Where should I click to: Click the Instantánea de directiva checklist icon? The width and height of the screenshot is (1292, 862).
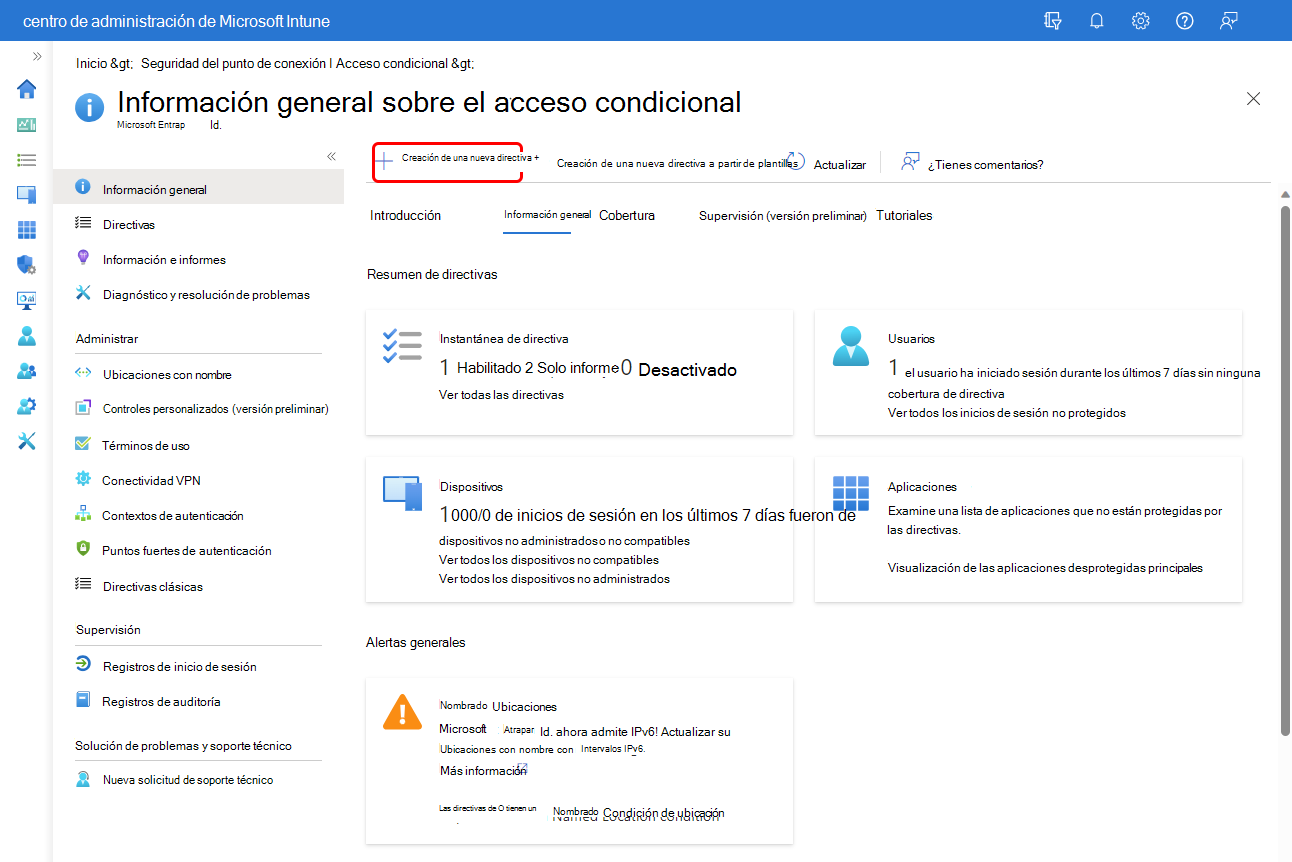tap(402, 346)
